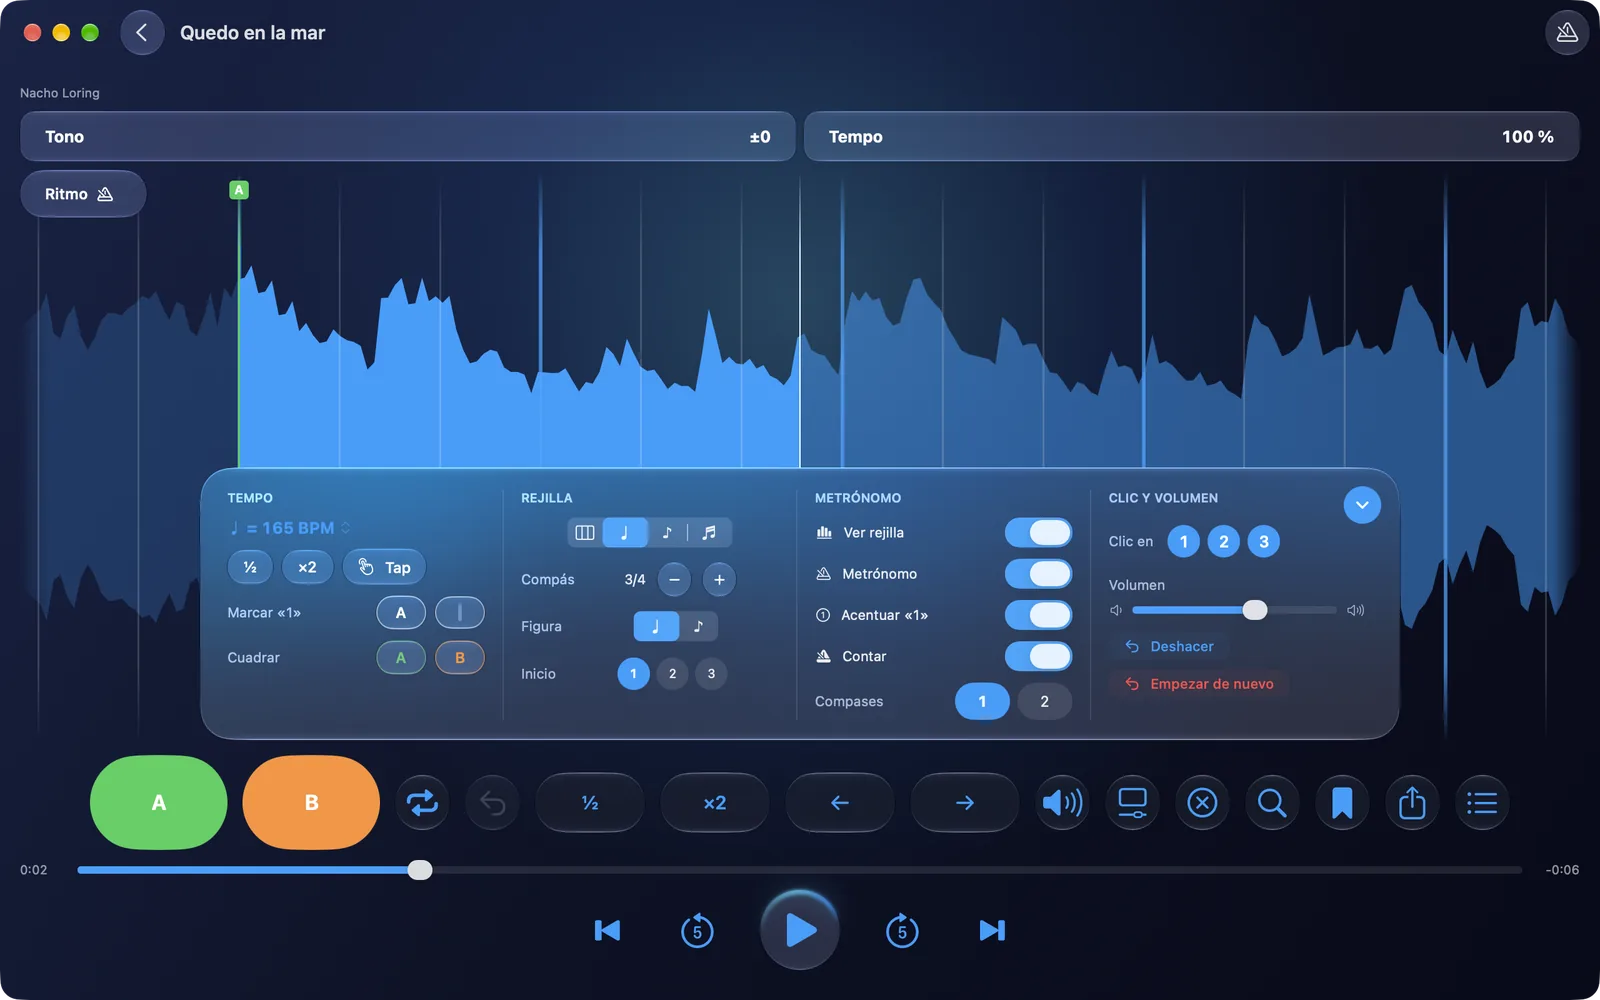Open the list view icon
Screen dimensions: 1600x1000
pos(1482,802)
